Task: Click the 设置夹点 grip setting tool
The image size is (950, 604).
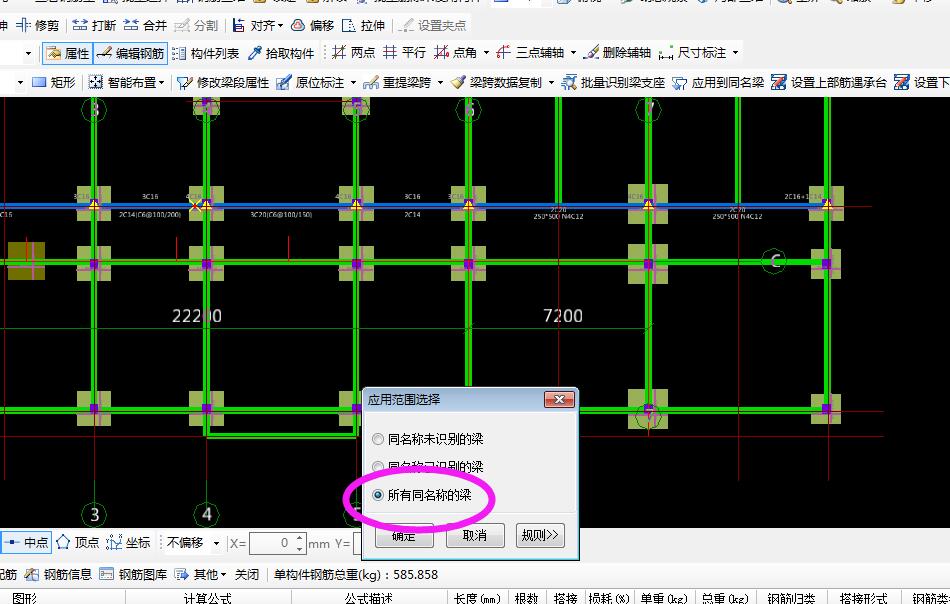Action: click(x=433, y=25)
